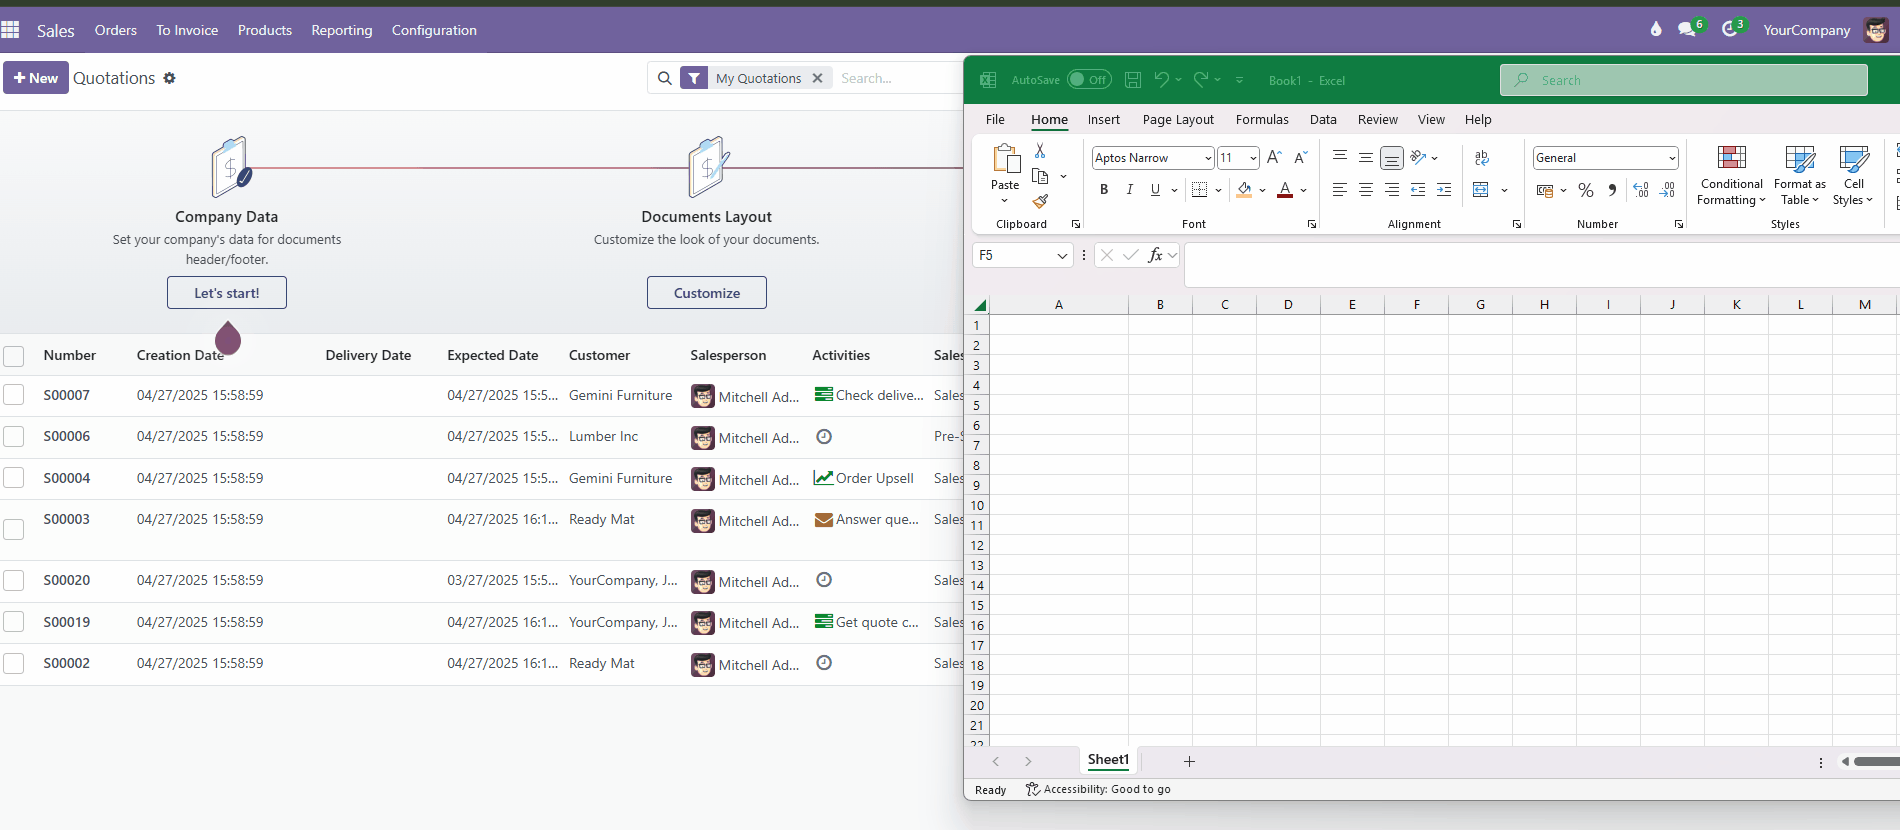The width and height of the screenshot is (1900, 830).
Task: Click Merge & Center icon in Excel
Action: click(1481, 189)
